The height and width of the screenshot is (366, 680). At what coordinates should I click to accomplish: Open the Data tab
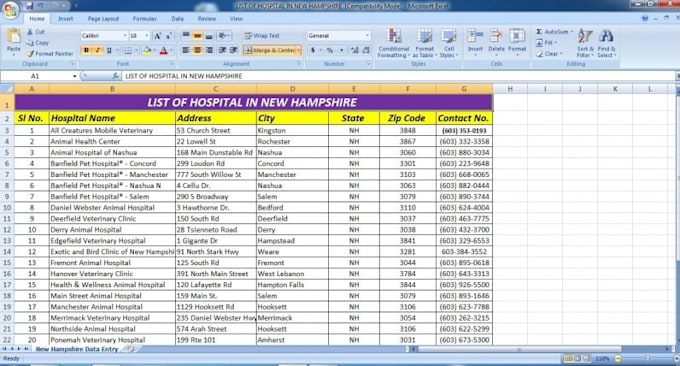[177, 19]
